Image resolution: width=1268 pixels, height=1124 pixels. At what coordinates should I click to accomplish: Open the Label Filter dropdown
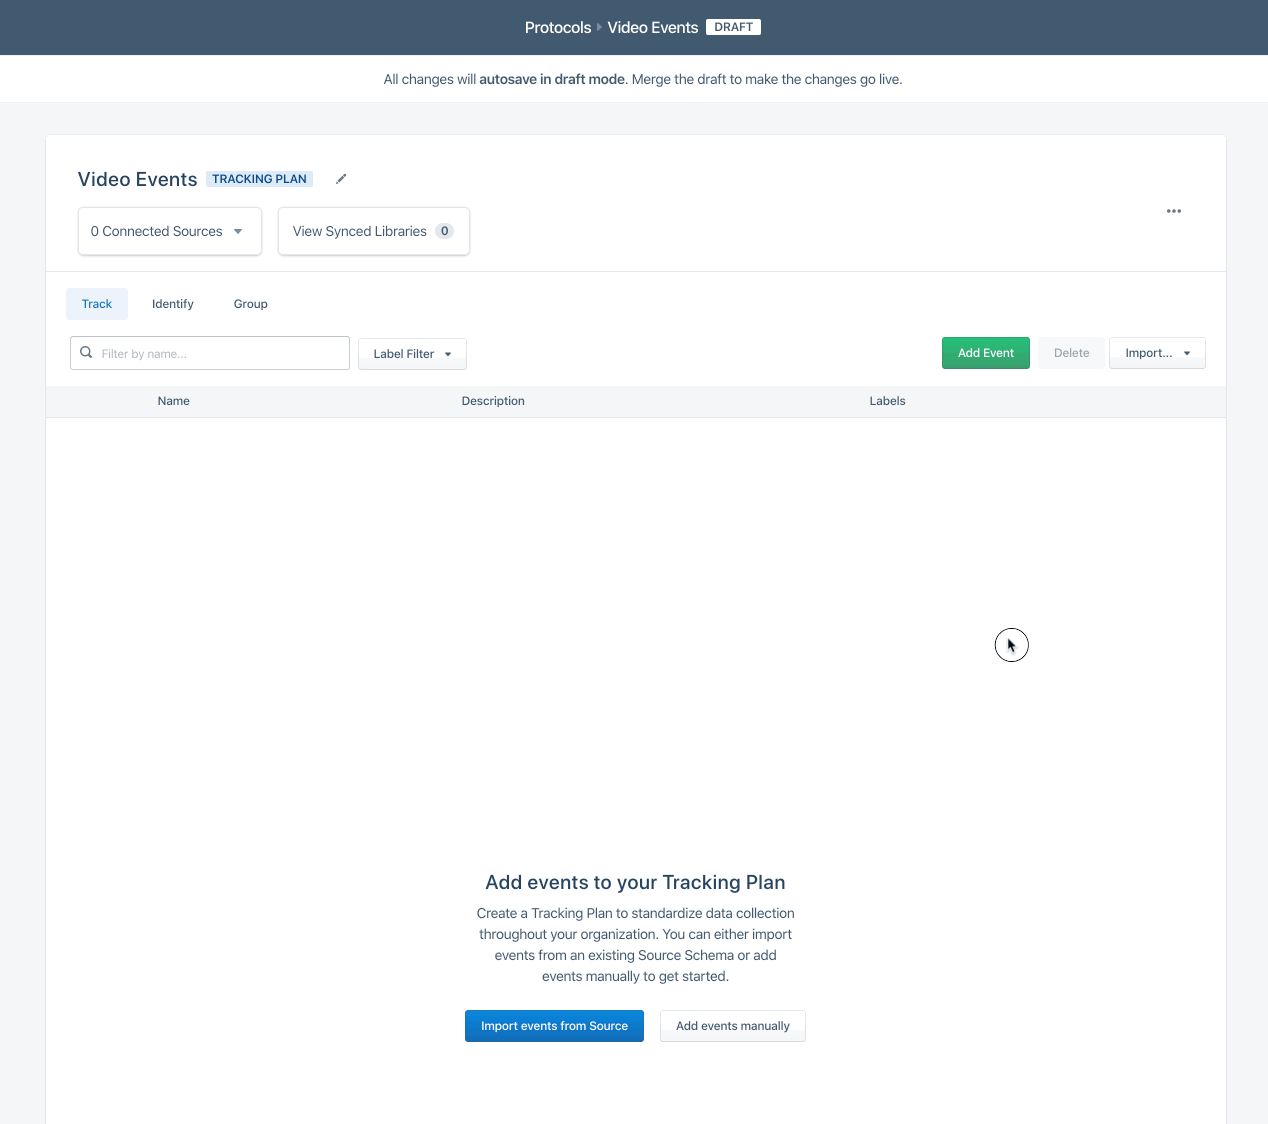pyautogui.click(x=412, y=354)
